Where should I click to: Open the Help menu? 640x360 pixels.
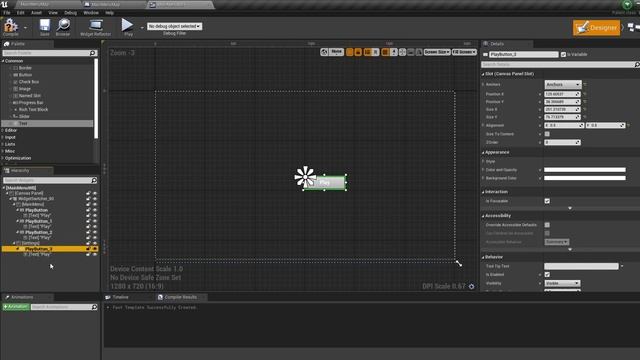pyautogui.click(x=109, y=13)
